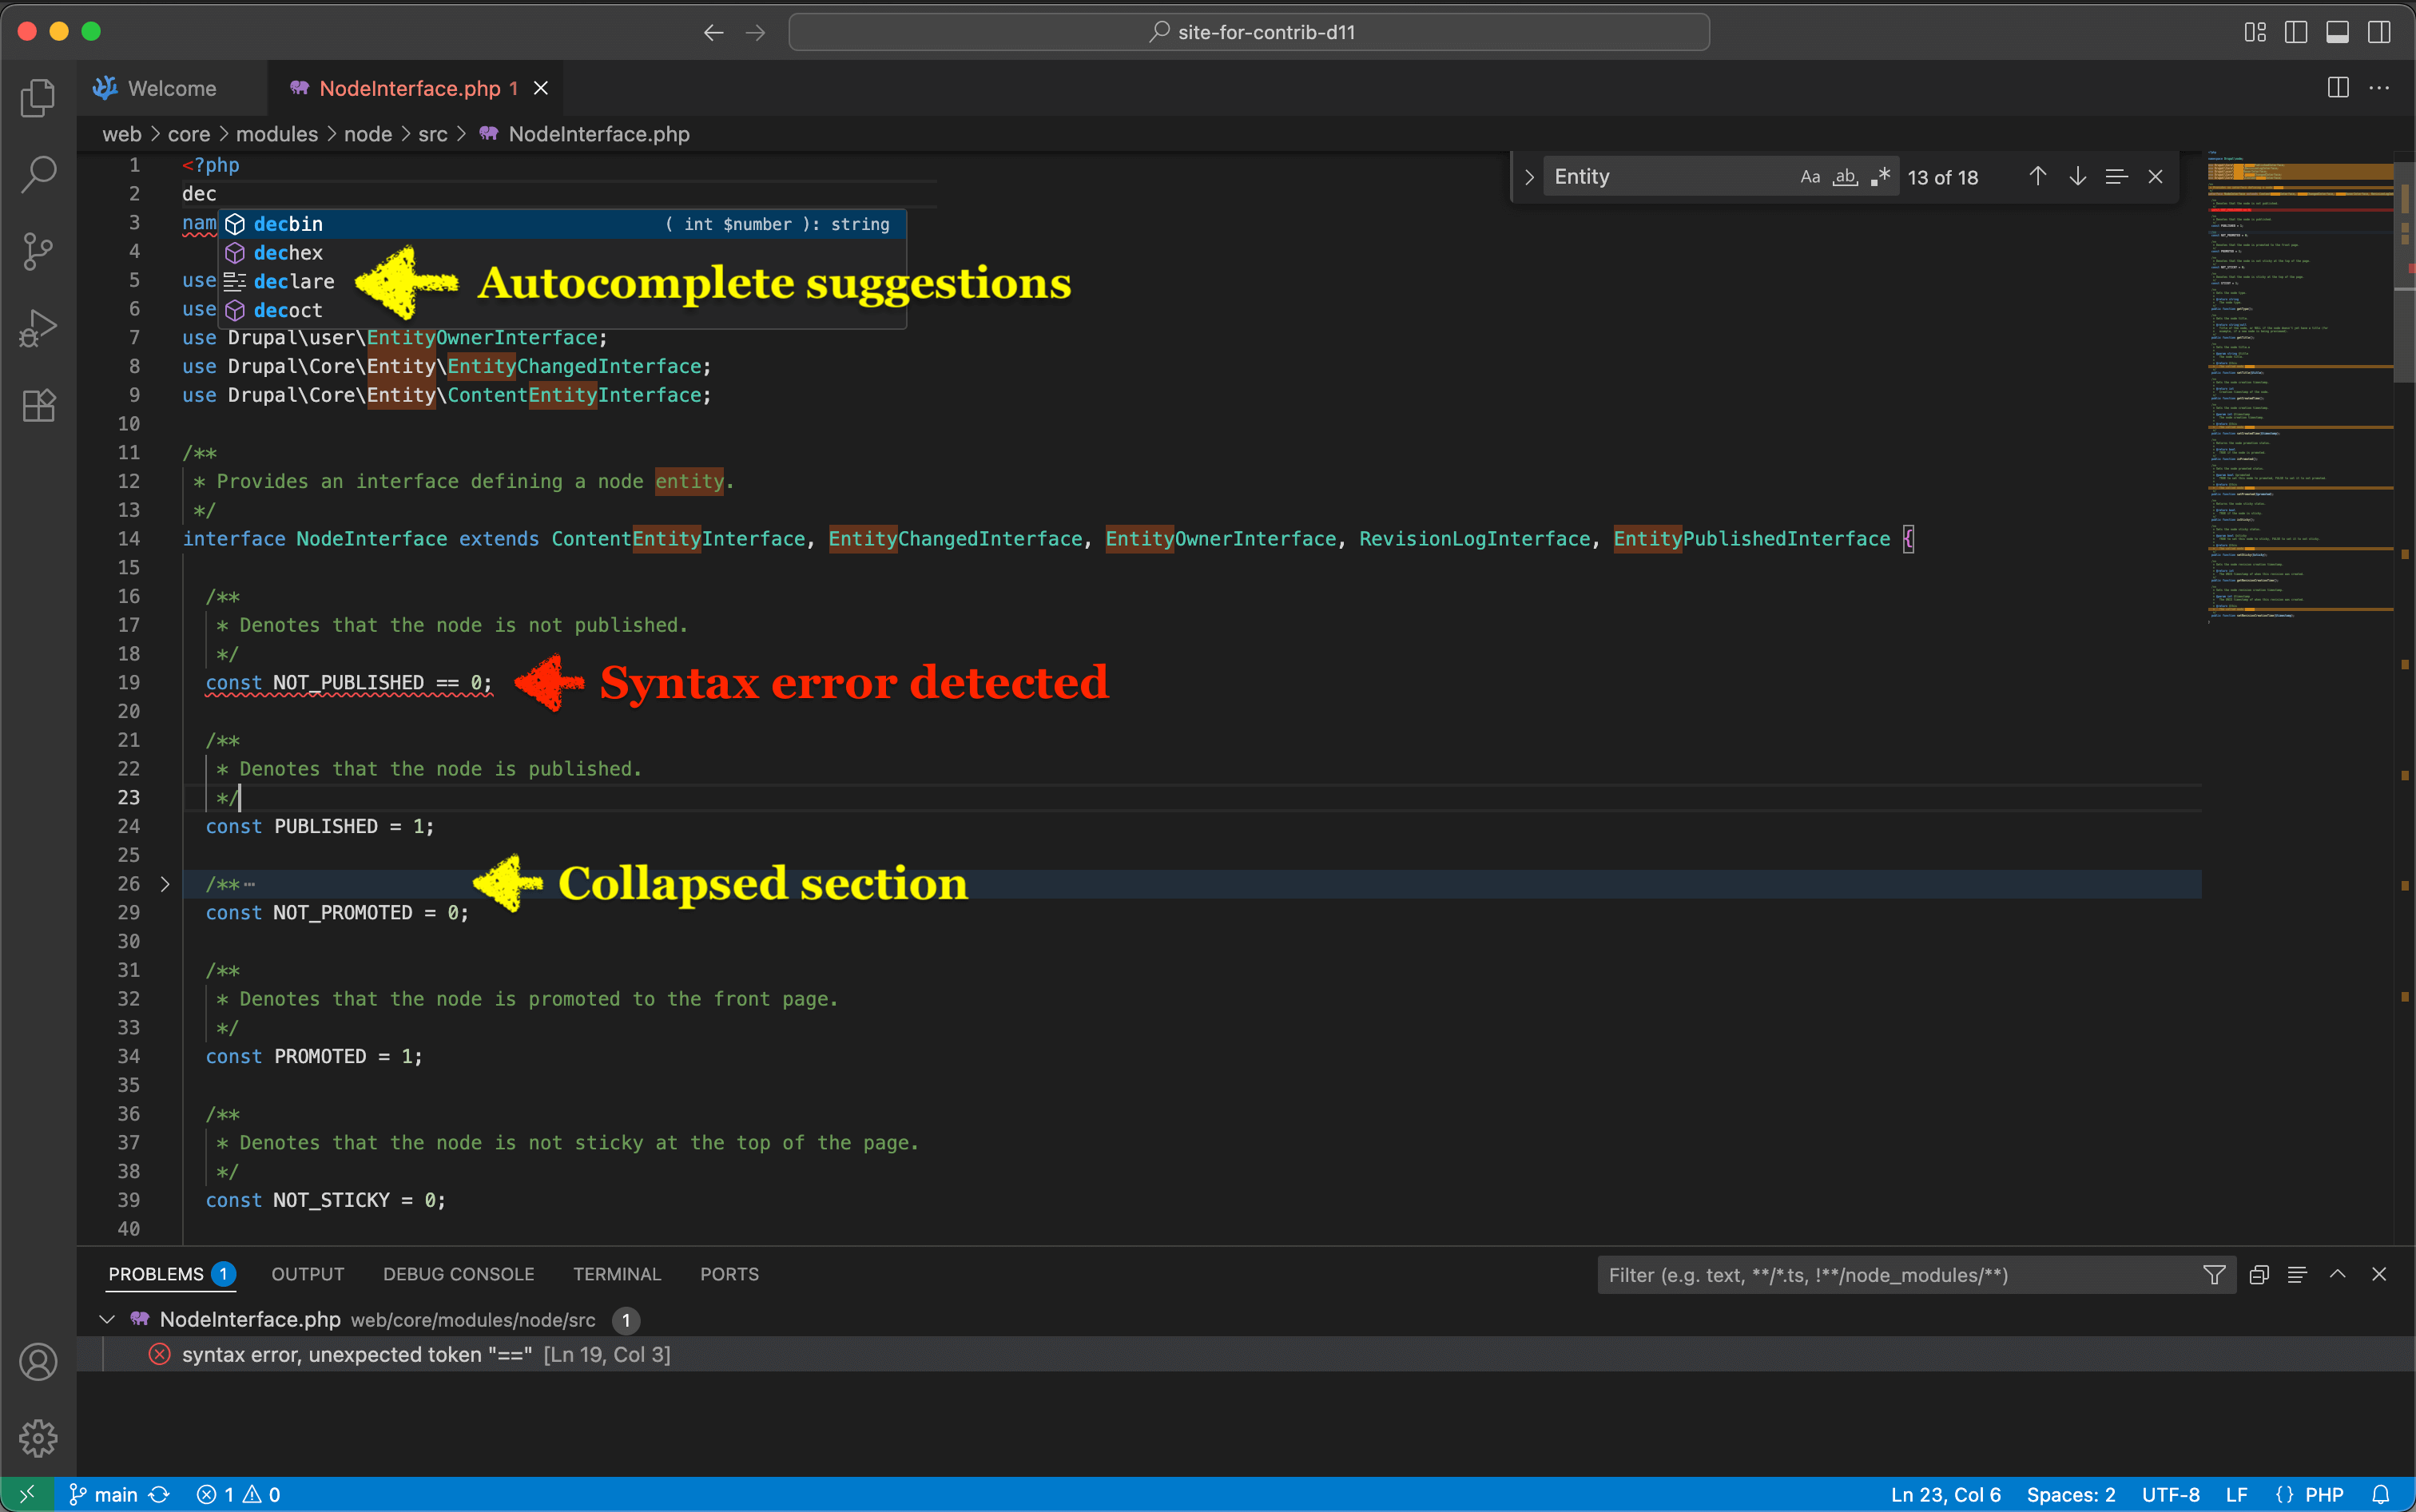The width and height of the screenshot is (2416, 1512).
Task: Select decbin autocomplete suggestion
Action: pyautogui.click(x=562, y=224)
